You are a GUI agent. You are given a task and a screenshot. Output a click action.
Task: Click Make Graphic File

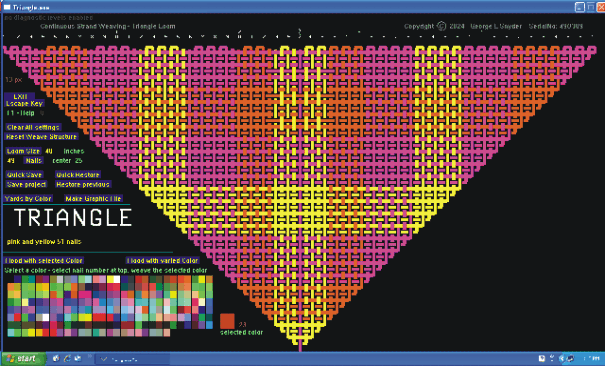coord(93,199)
